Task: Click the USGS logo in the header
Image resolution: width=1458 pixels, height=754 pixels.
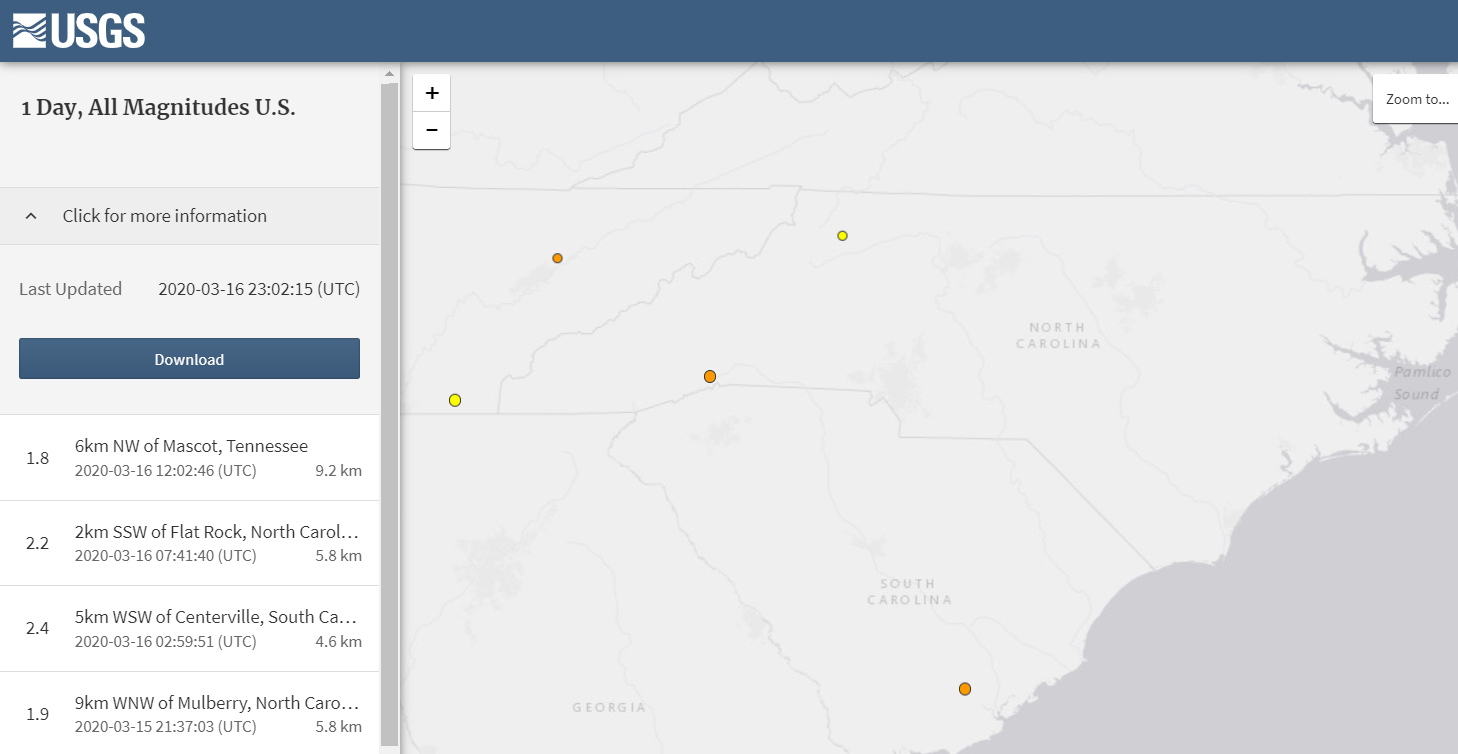Action: pos(79,31)
